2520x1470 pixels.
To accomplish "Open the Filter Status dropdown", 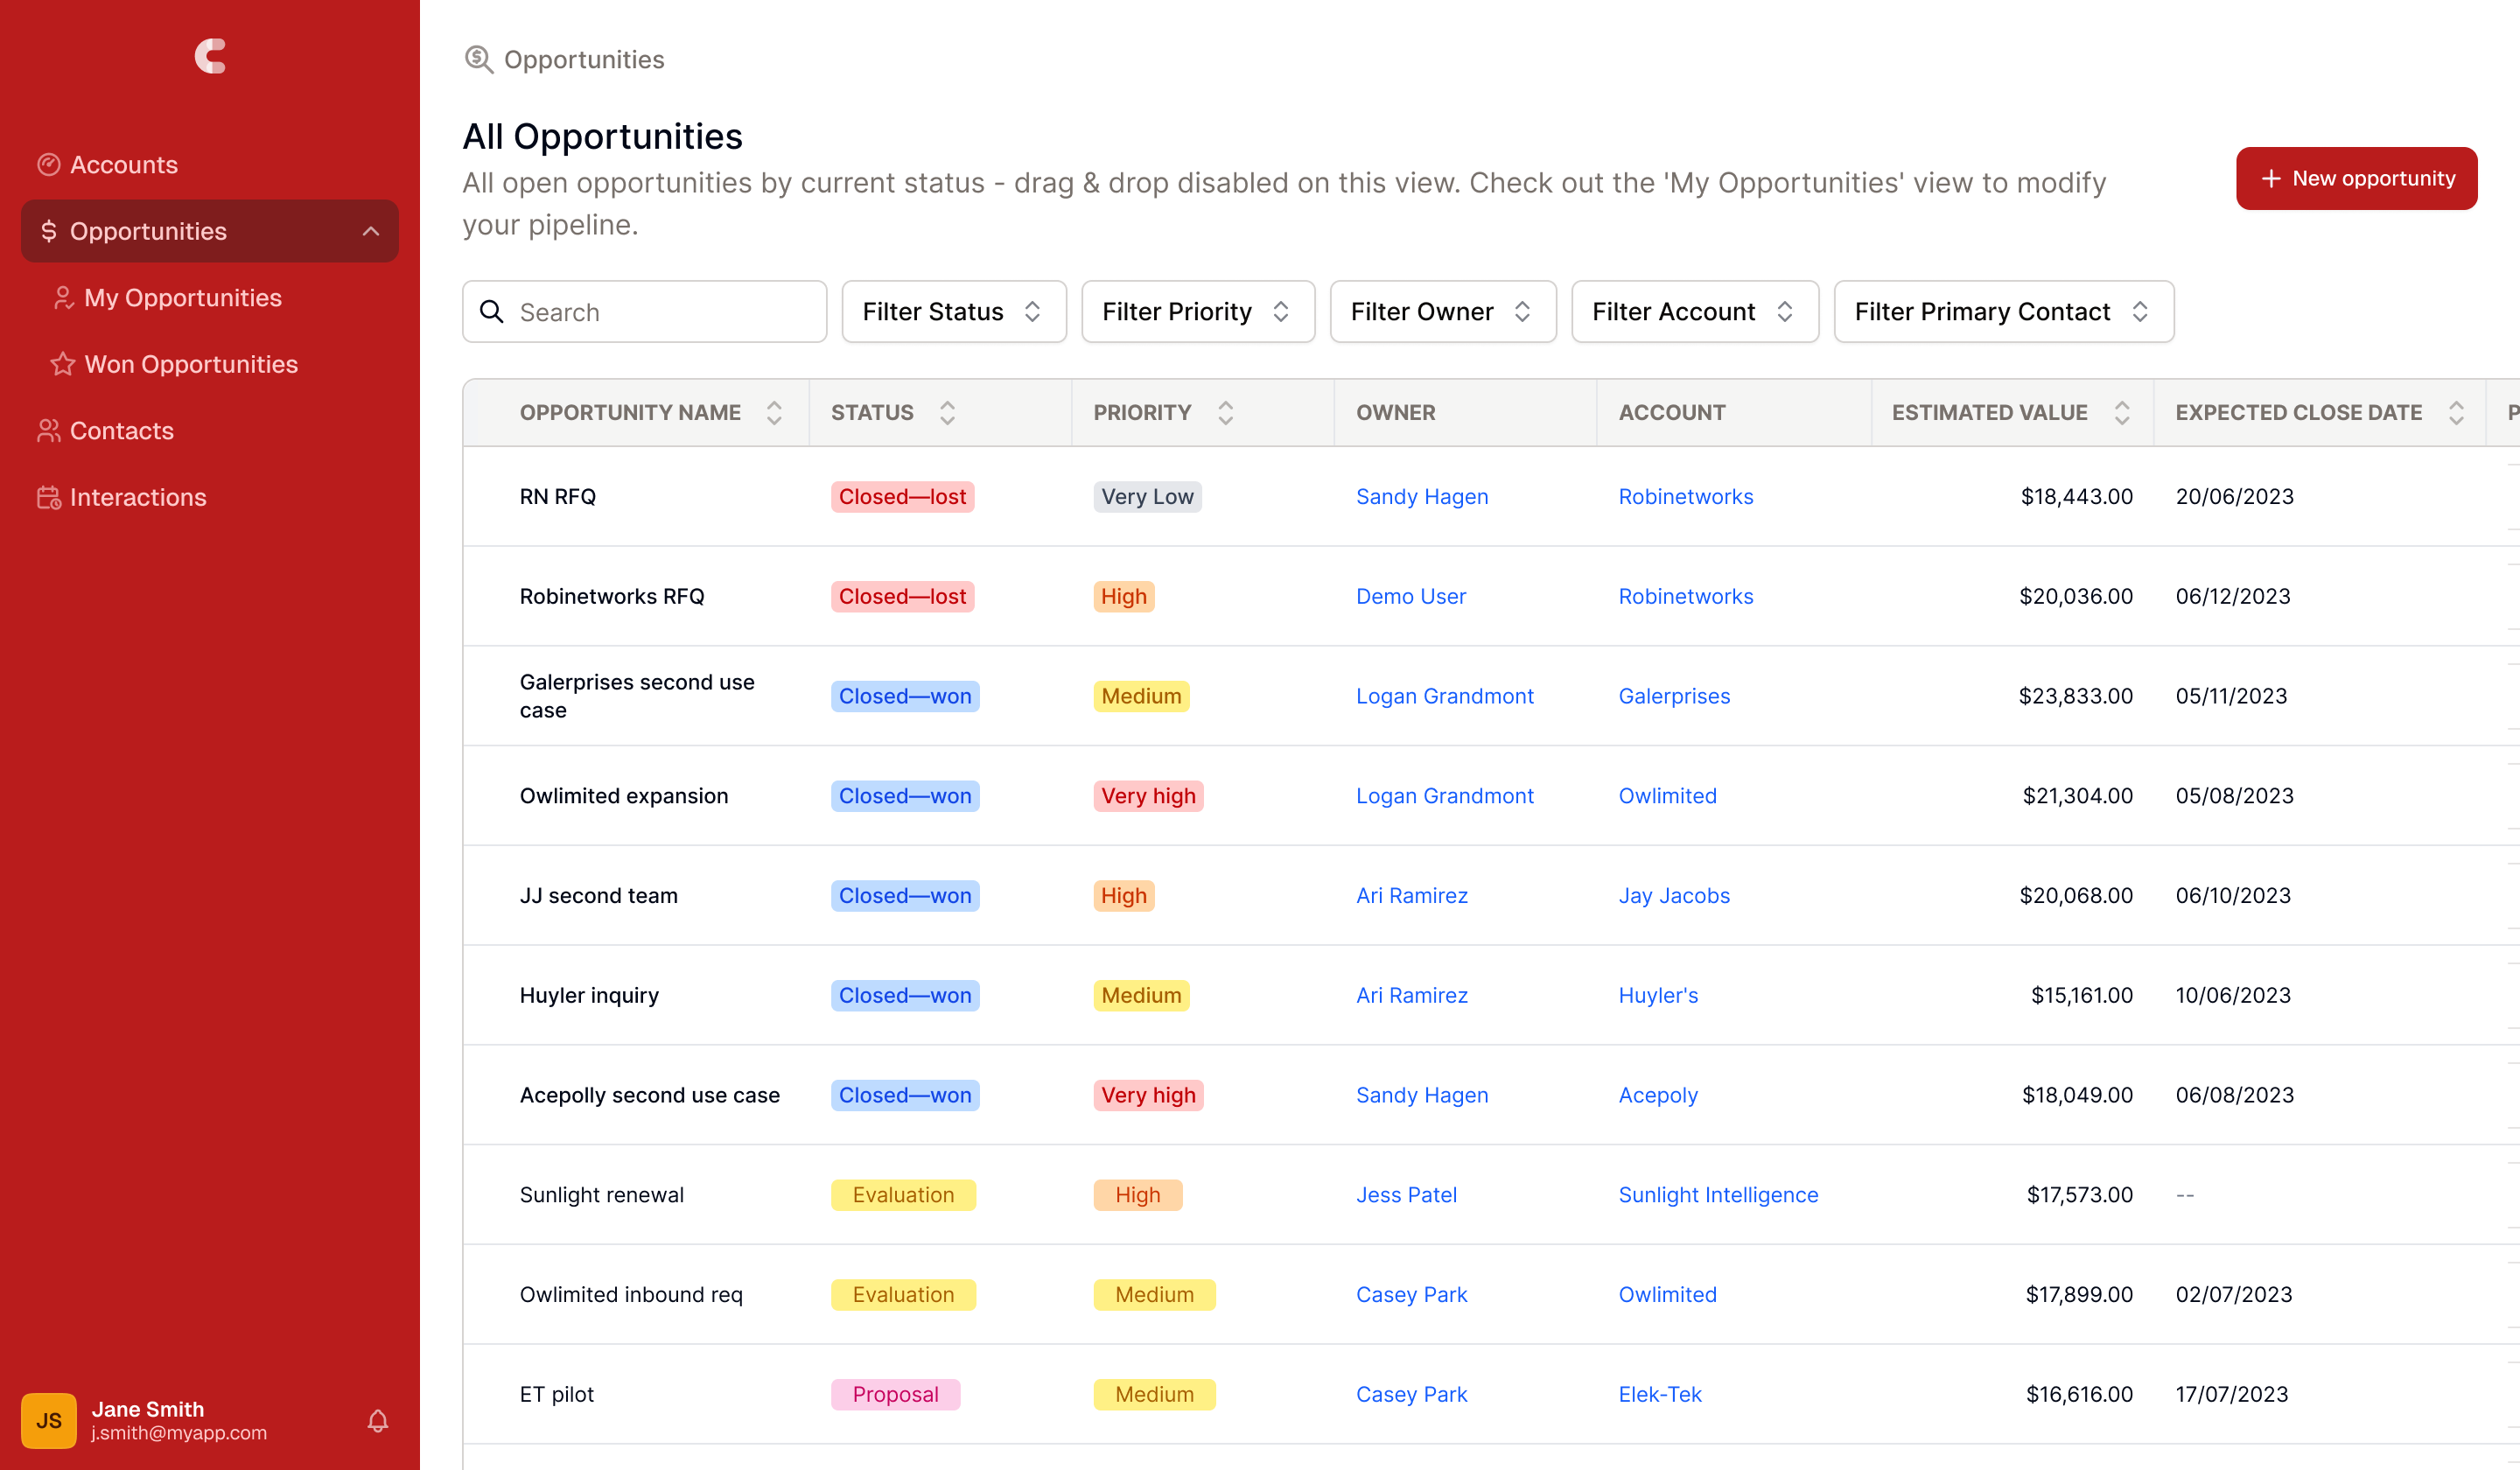I will pyautogui.click(x=953, y=312).
